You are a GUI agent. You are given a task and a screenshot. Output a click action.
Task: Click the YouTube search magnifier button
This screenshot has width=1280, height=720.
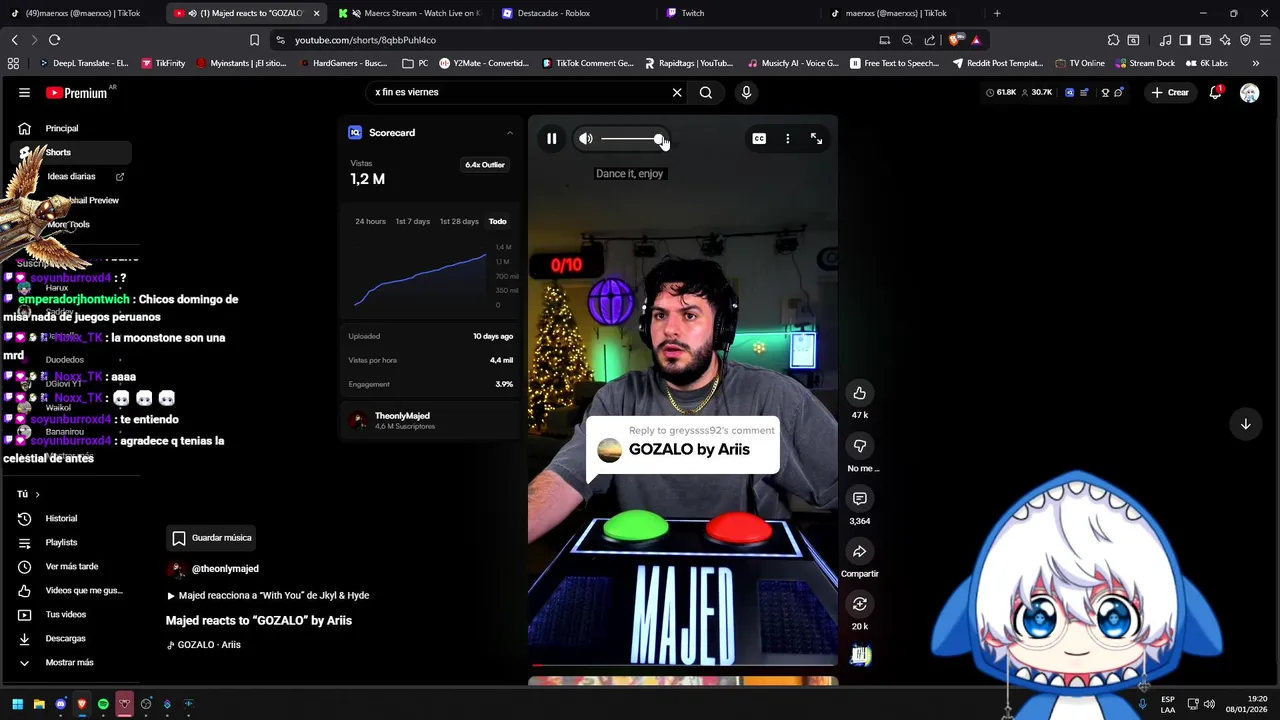706,92
